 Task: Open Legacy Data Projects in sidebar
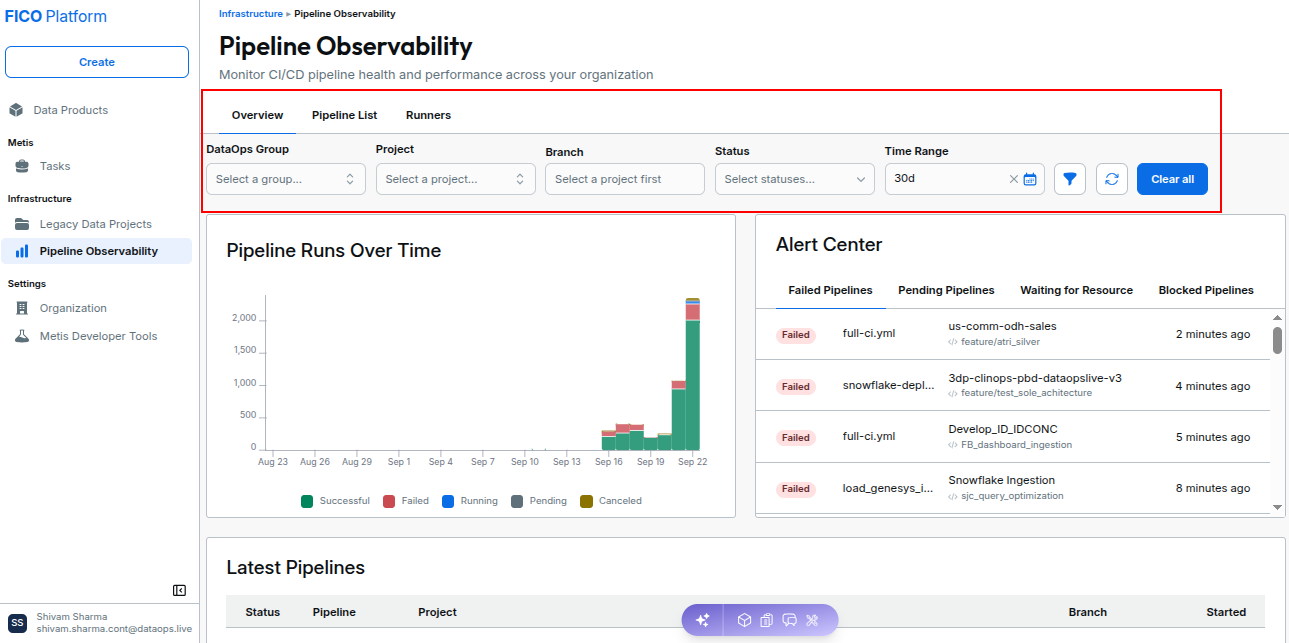[x=96, y=224]
